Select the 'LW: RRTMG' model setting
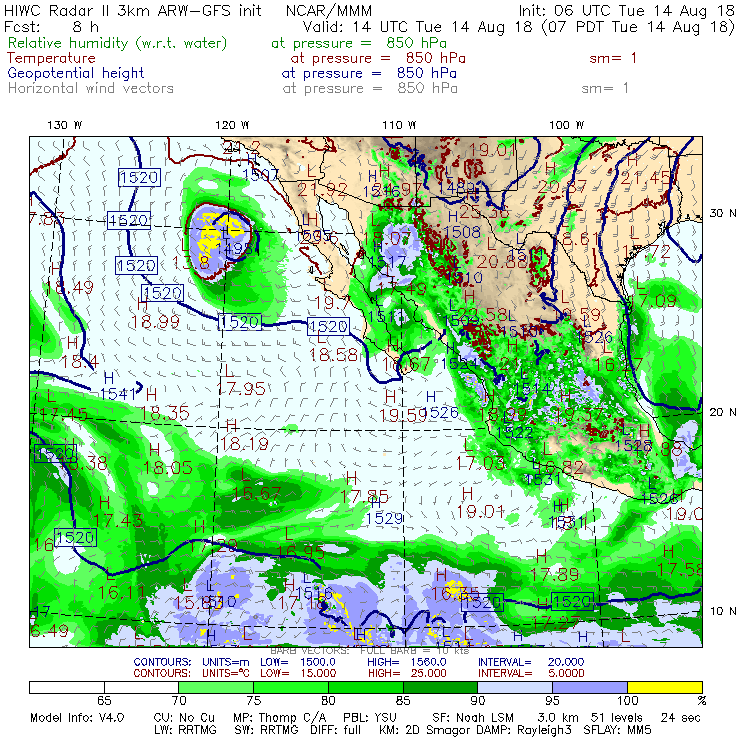The height and width of the screenshot is (740, 740). click(185, 730)
